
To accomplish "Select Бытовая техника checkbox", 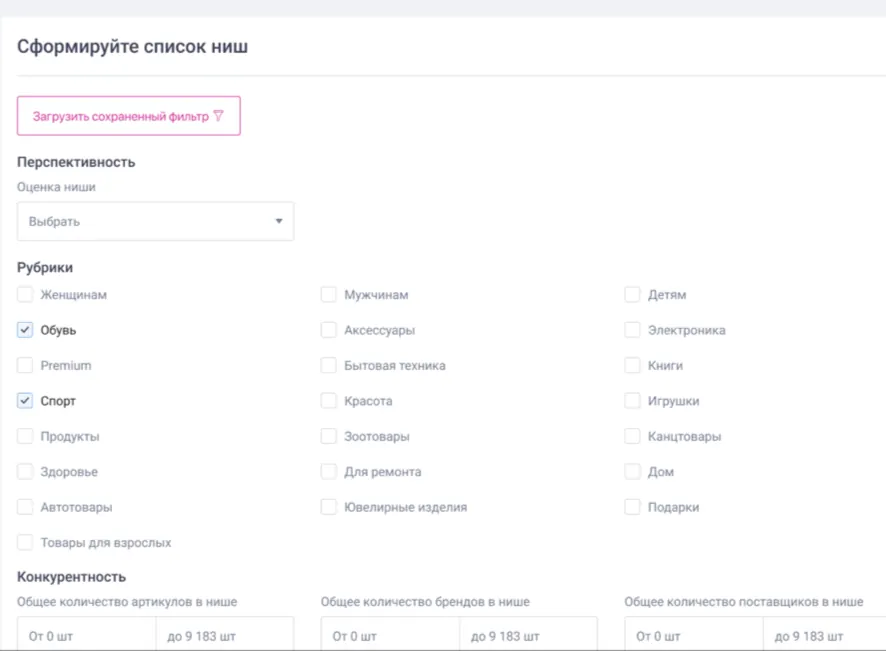I will click(328, 365).
